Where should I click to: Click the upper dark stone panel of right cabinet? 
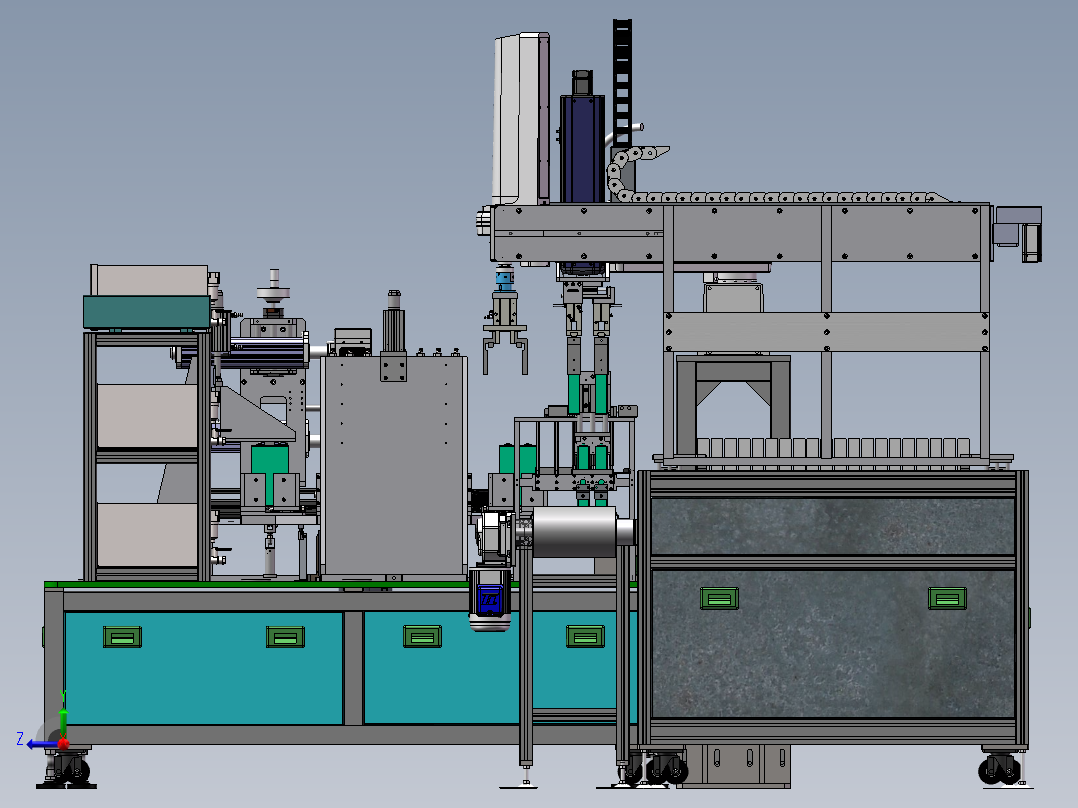(833, 526)
